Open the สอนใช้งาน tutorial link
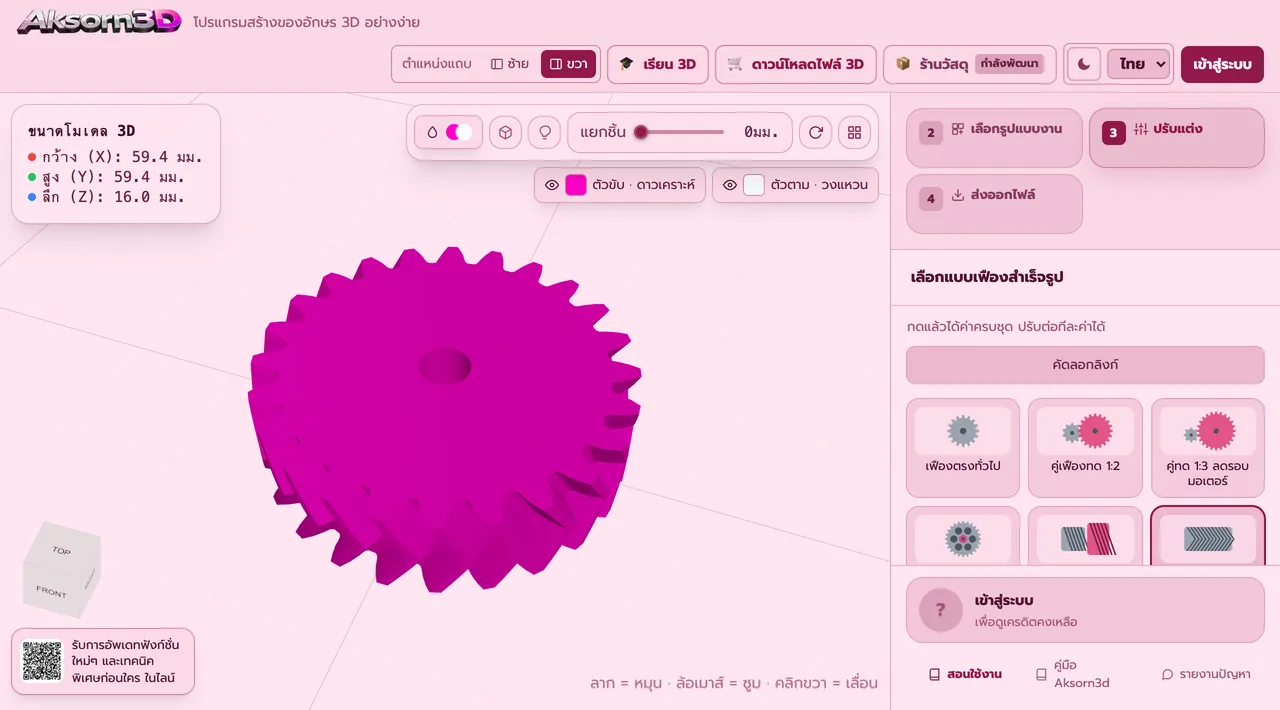The image size is (1280, 710). pyautogui.click(x=965, y=674)
